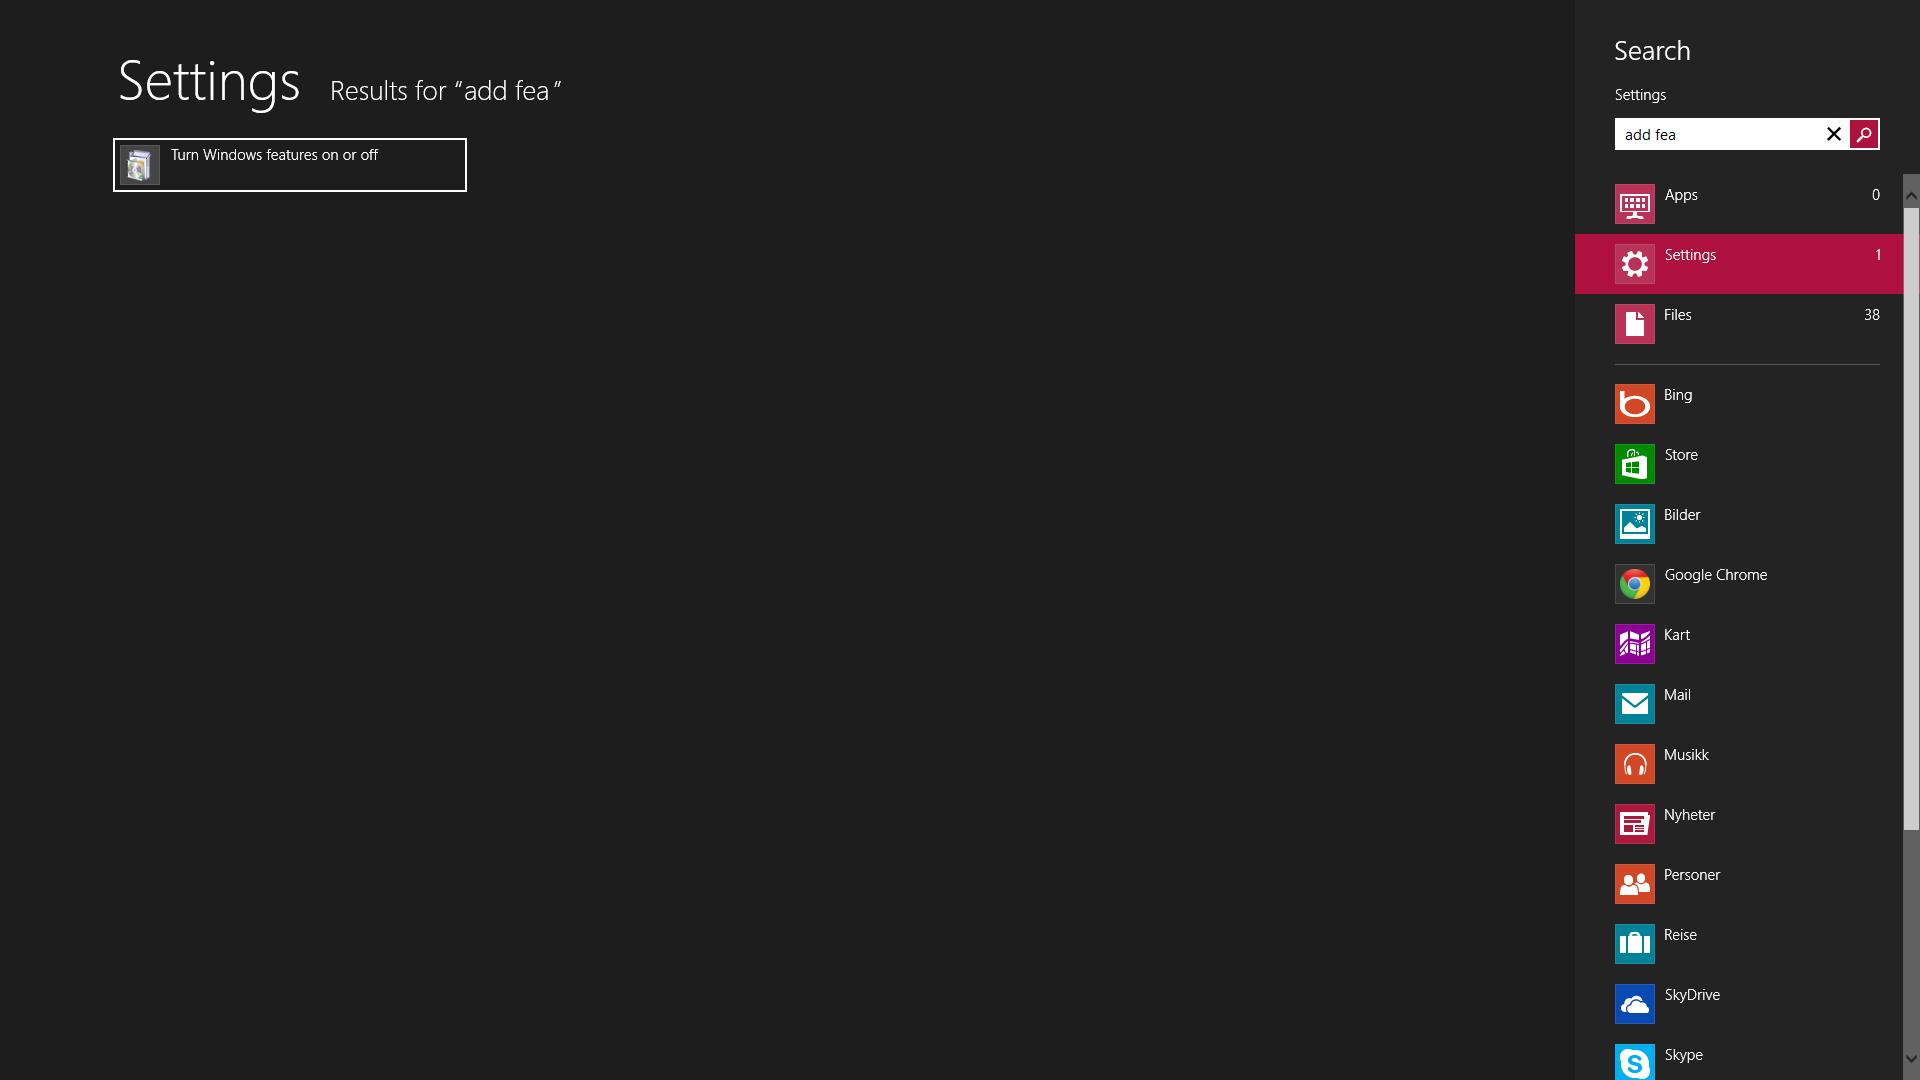Focus the 'add fea' search field
This screenshot has height=1080, width=1920.
1717,134
